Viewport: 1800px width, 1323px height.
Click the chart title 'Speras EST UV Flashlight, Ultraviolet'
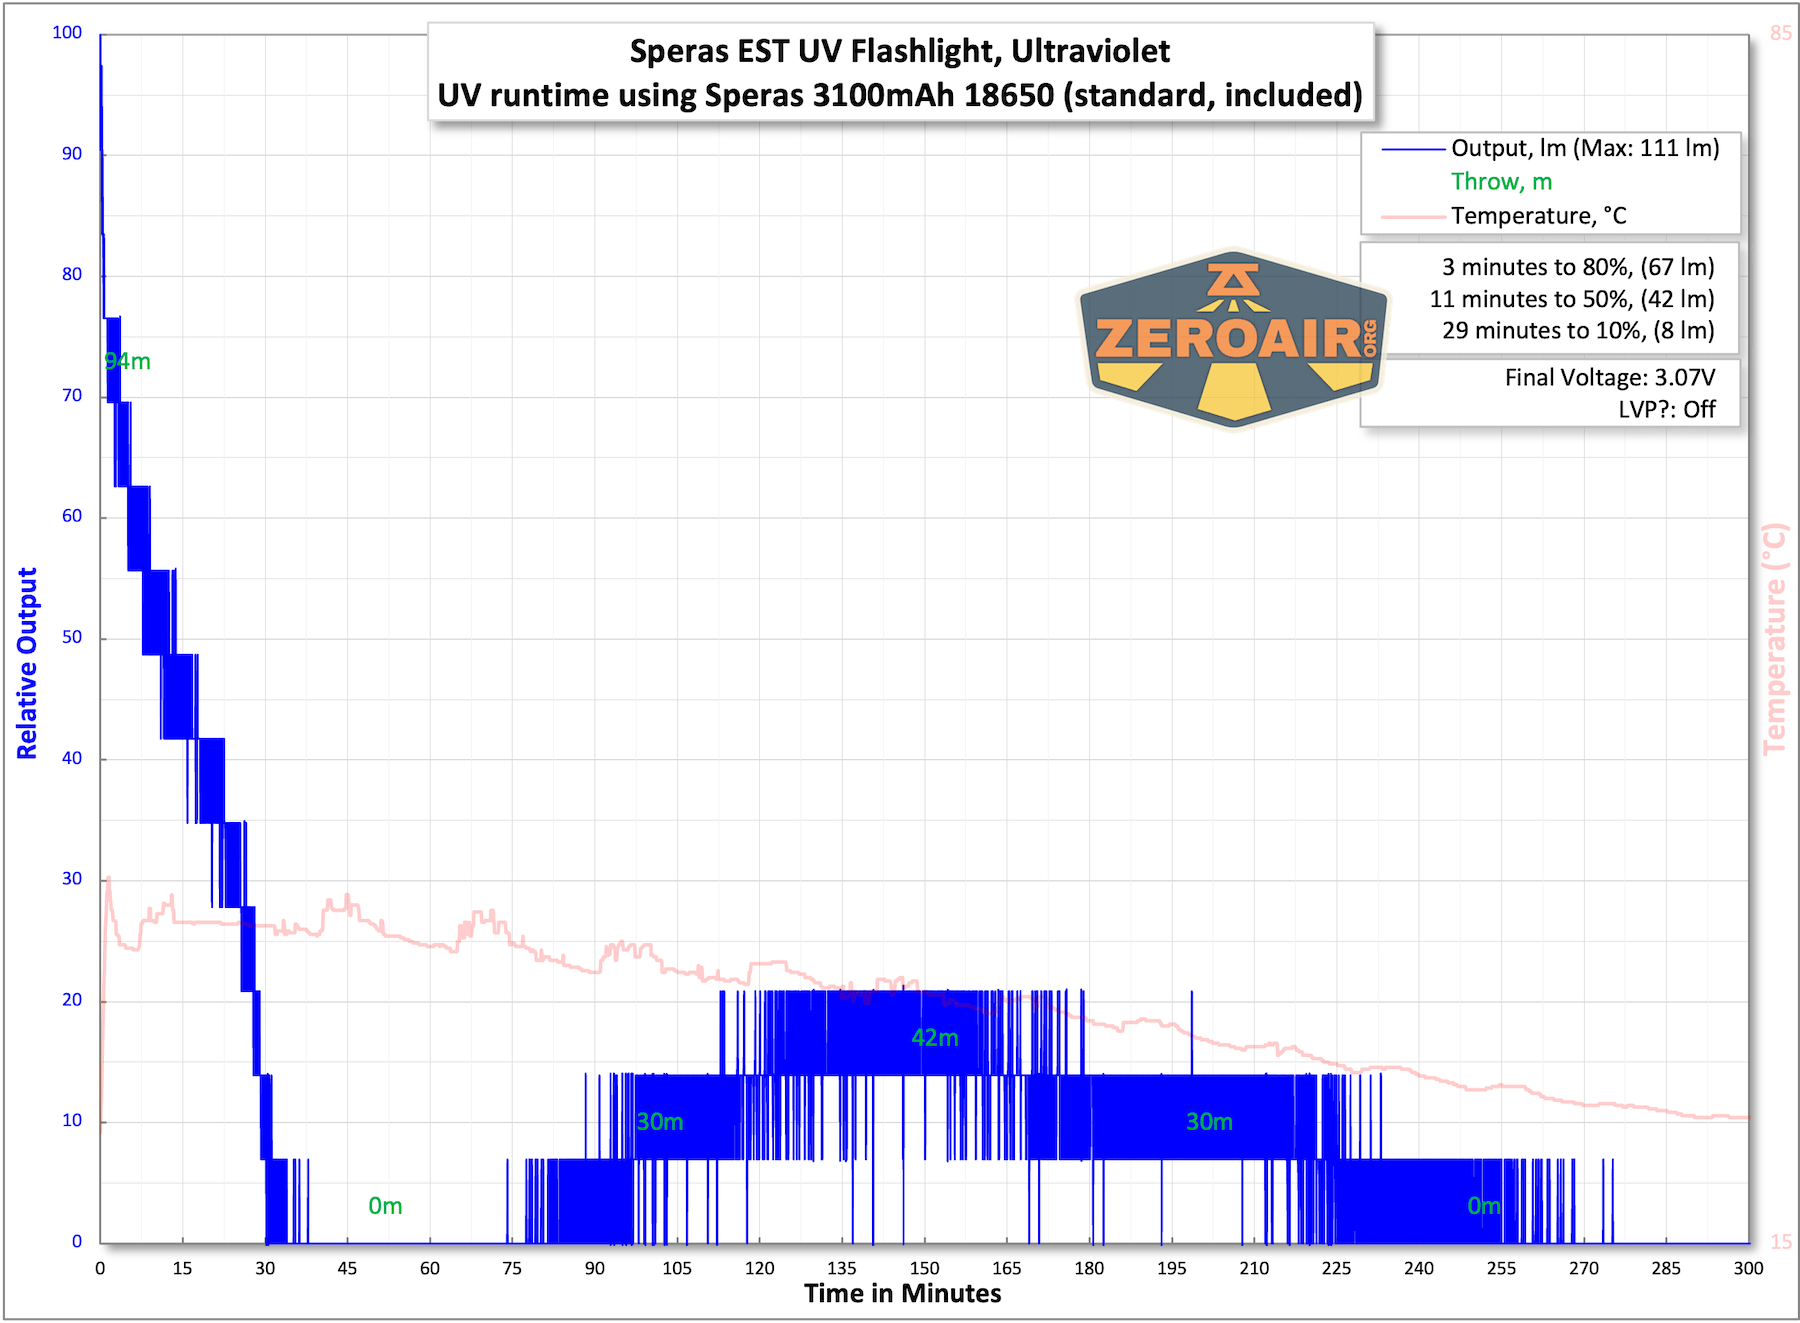900,51
